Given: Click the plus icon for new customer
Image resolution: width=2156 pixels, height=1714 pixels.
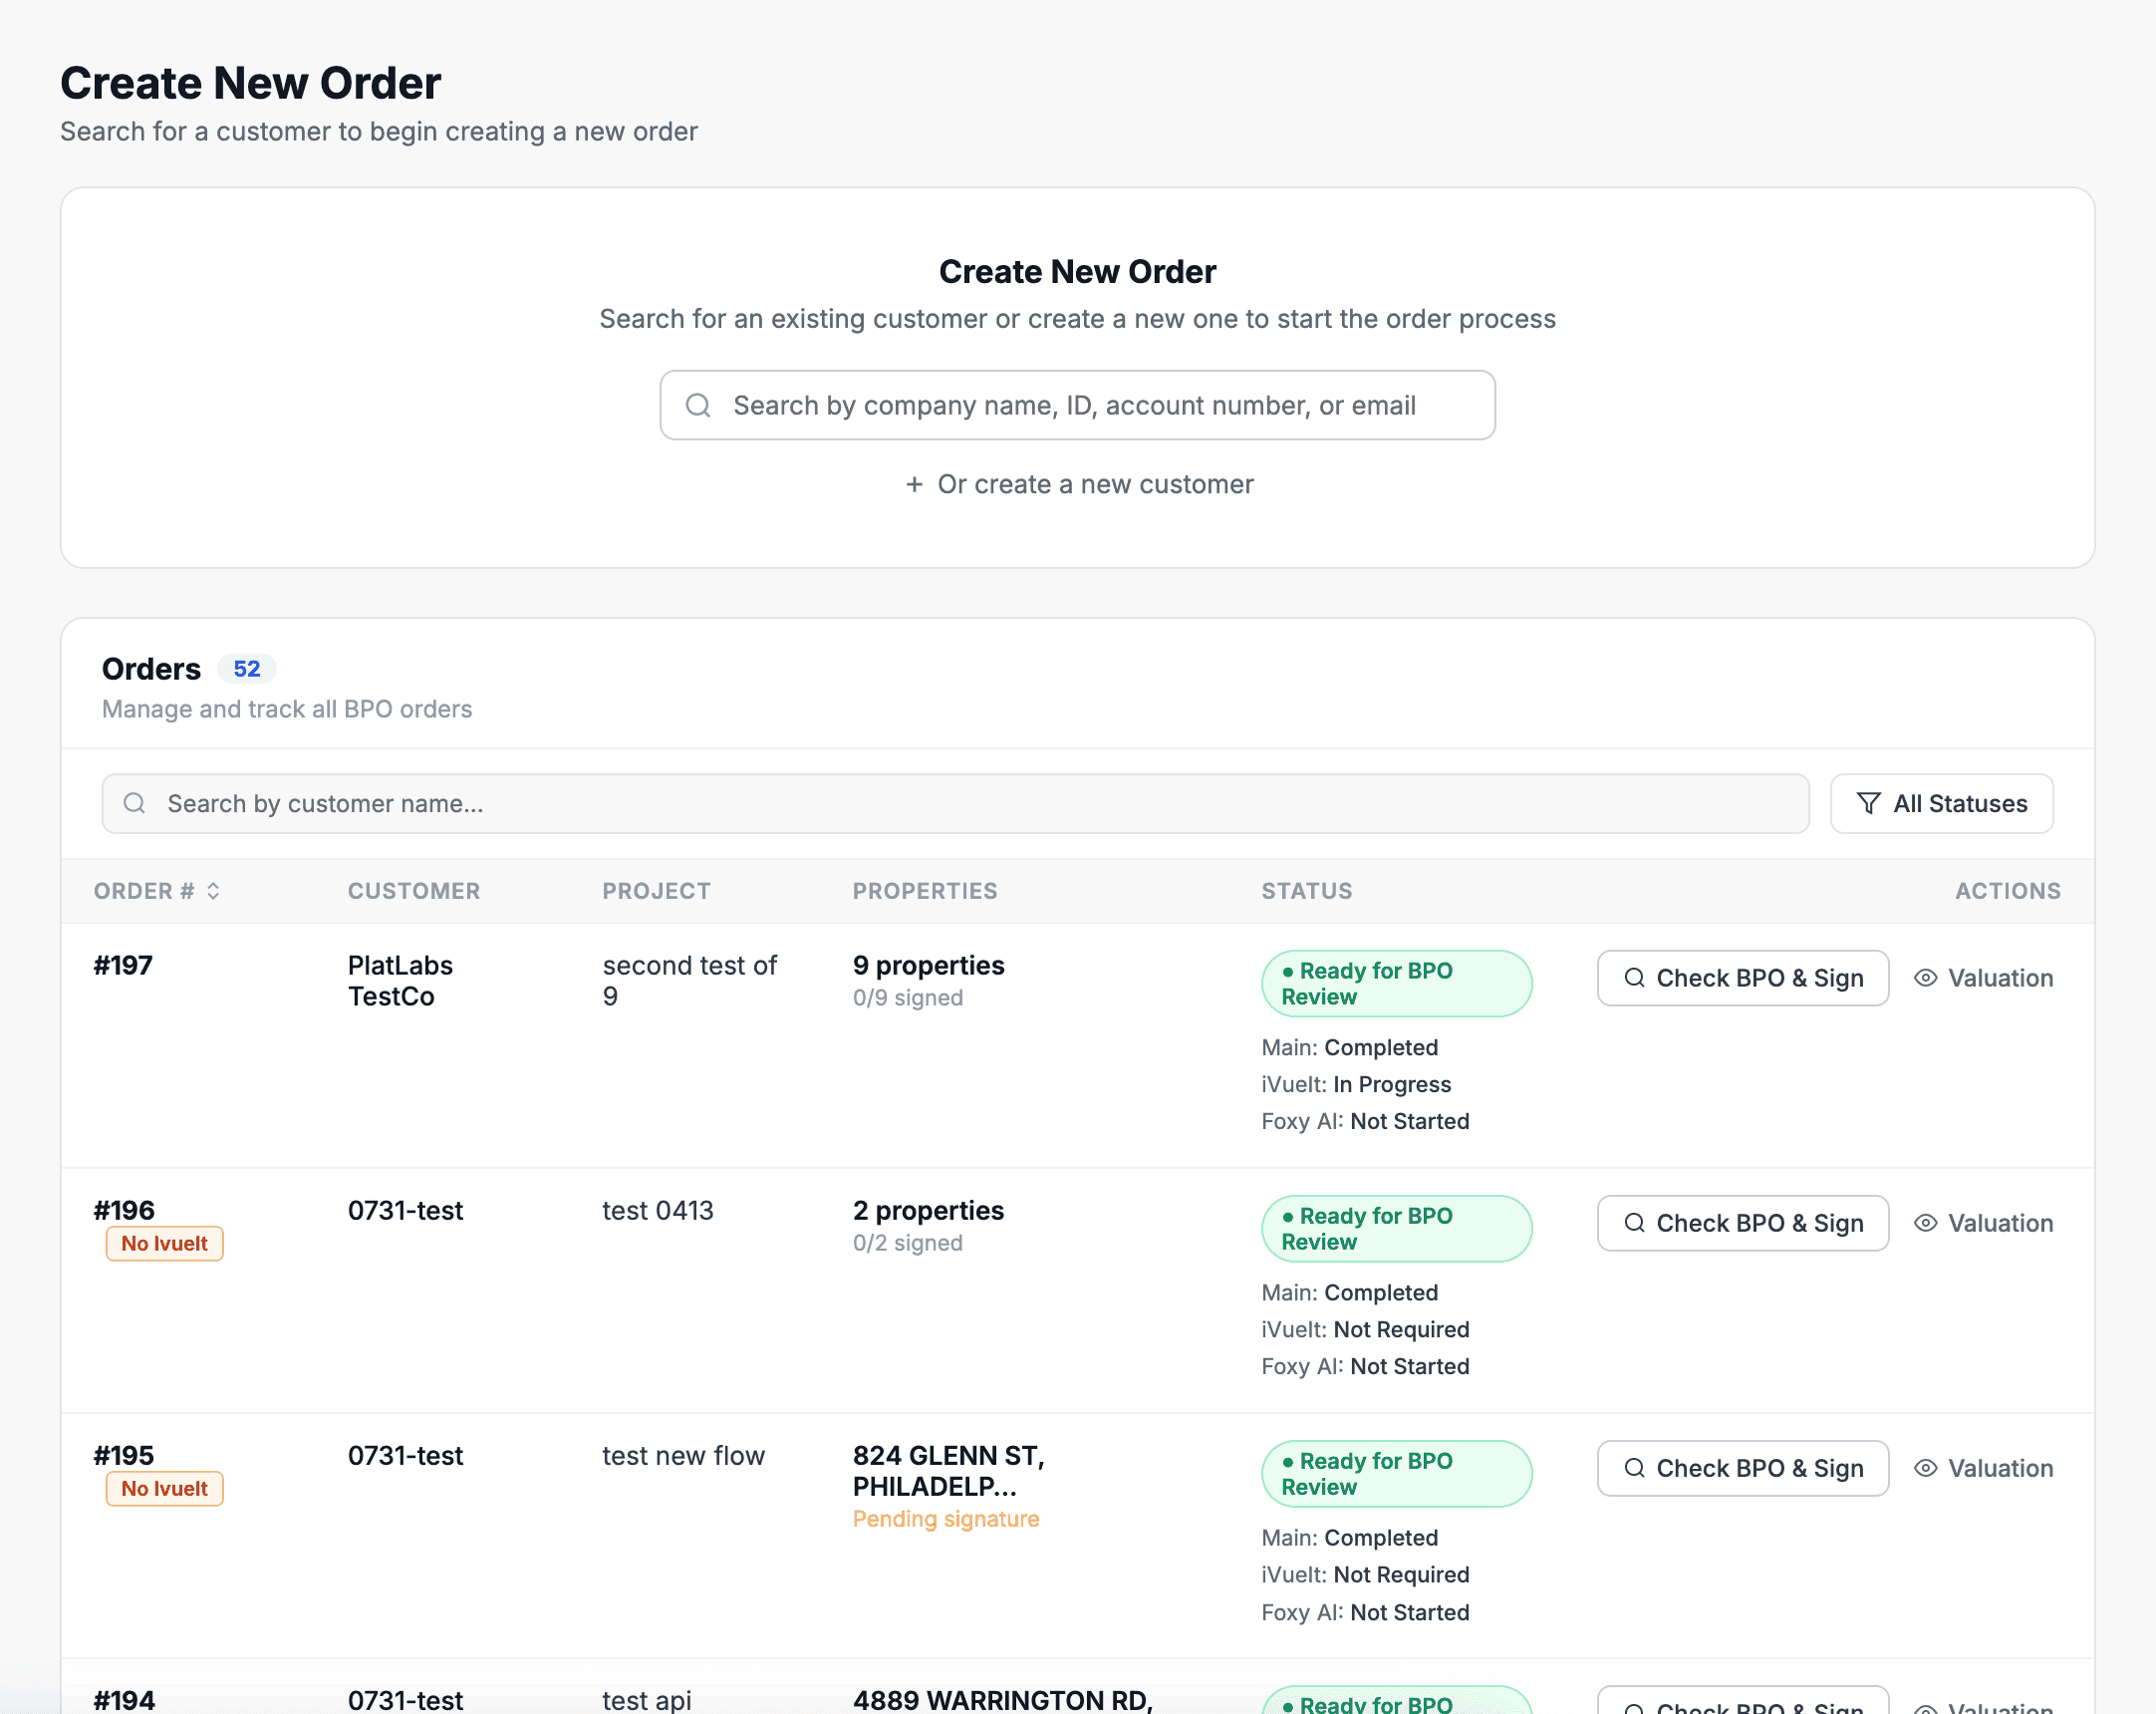Looking at the screenshot, I should coord(913,485).
